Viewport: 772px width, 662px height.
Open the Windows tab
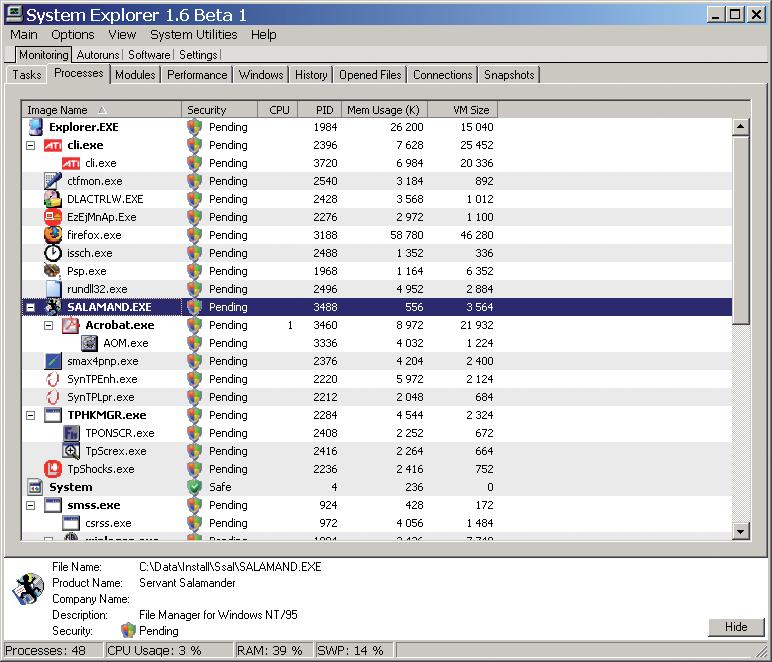261,75
